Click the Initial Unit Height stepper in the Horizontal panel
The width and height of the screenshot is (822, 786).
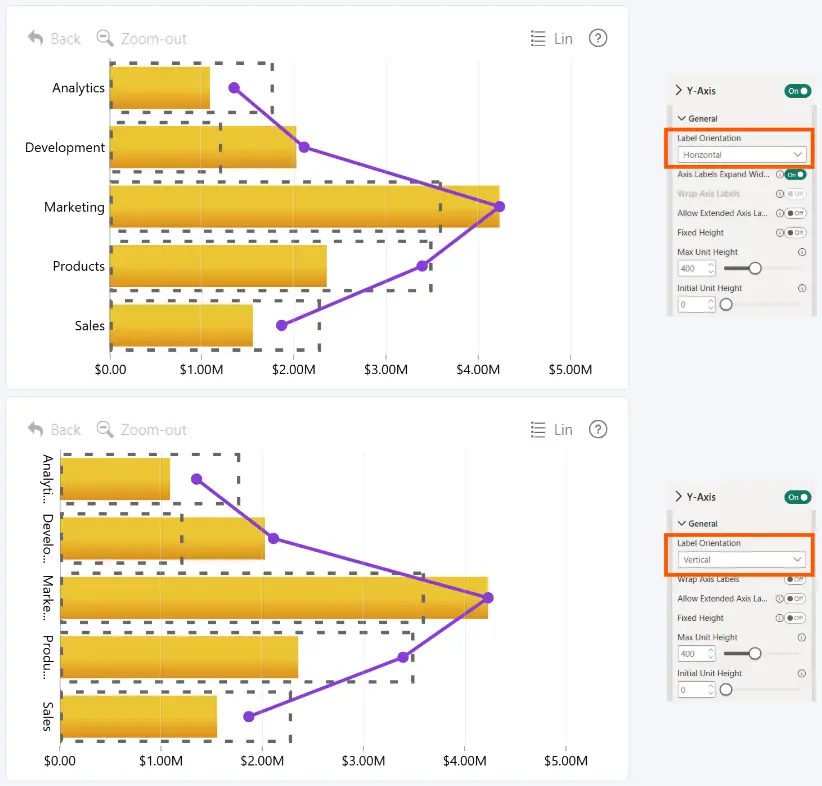click(x=711, y=305)
